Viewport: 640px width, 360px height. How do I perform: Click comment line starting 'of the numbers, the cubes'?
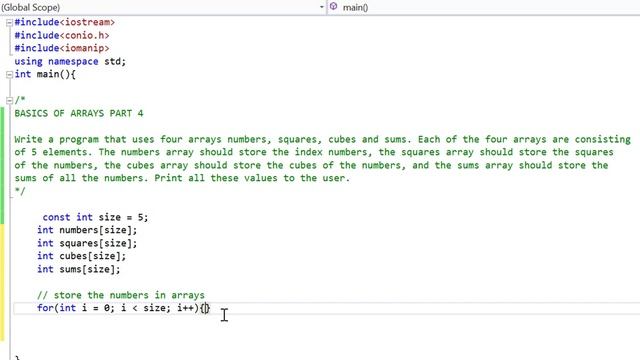pos(311,165)
